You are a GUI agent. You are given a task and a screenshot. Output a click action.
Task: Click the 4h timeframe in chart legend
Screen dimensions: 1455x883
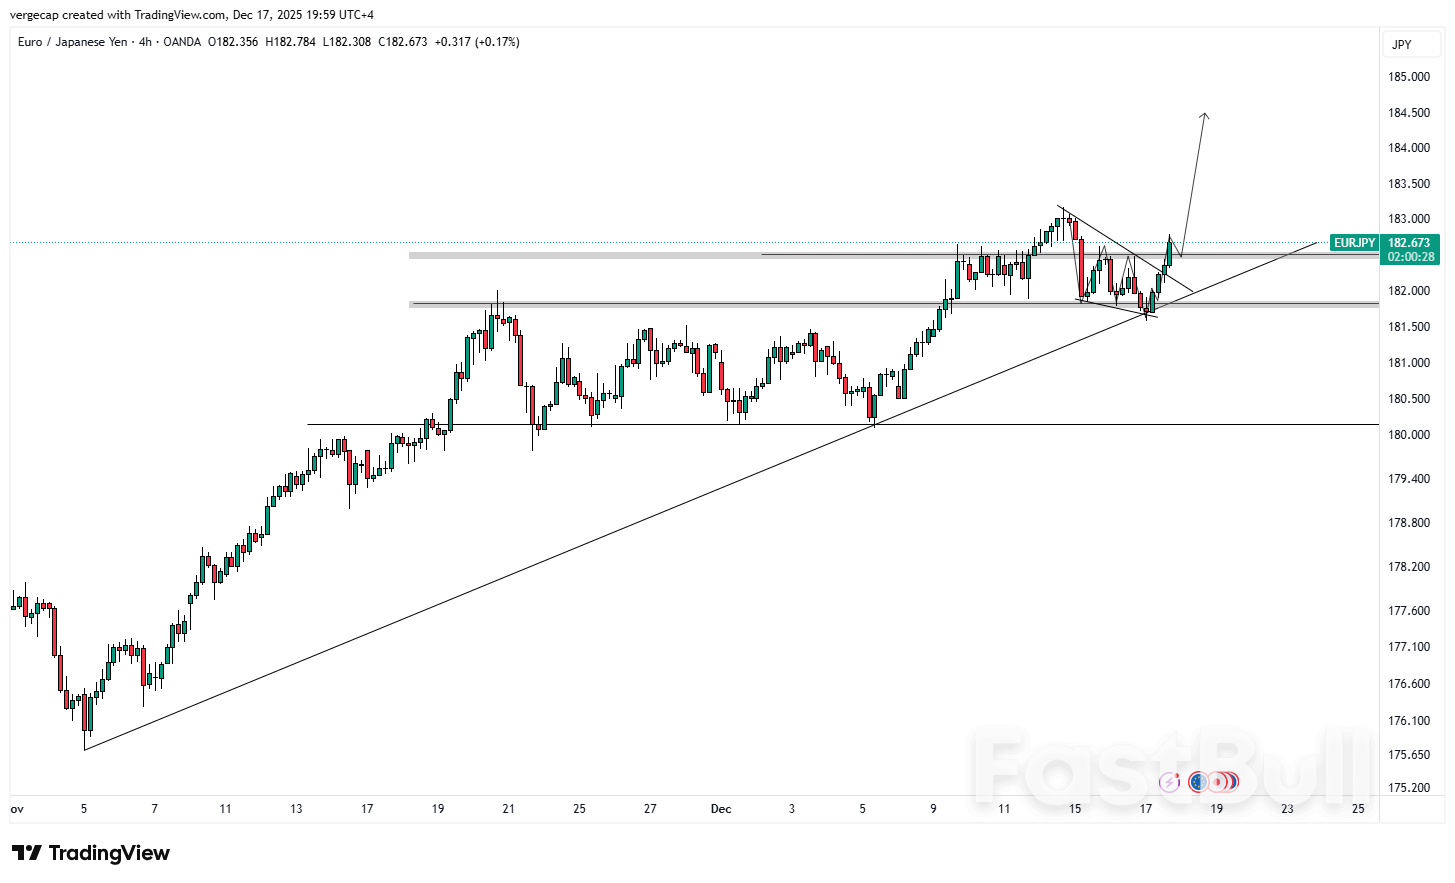pyautogui.click(x=145, y=42)
